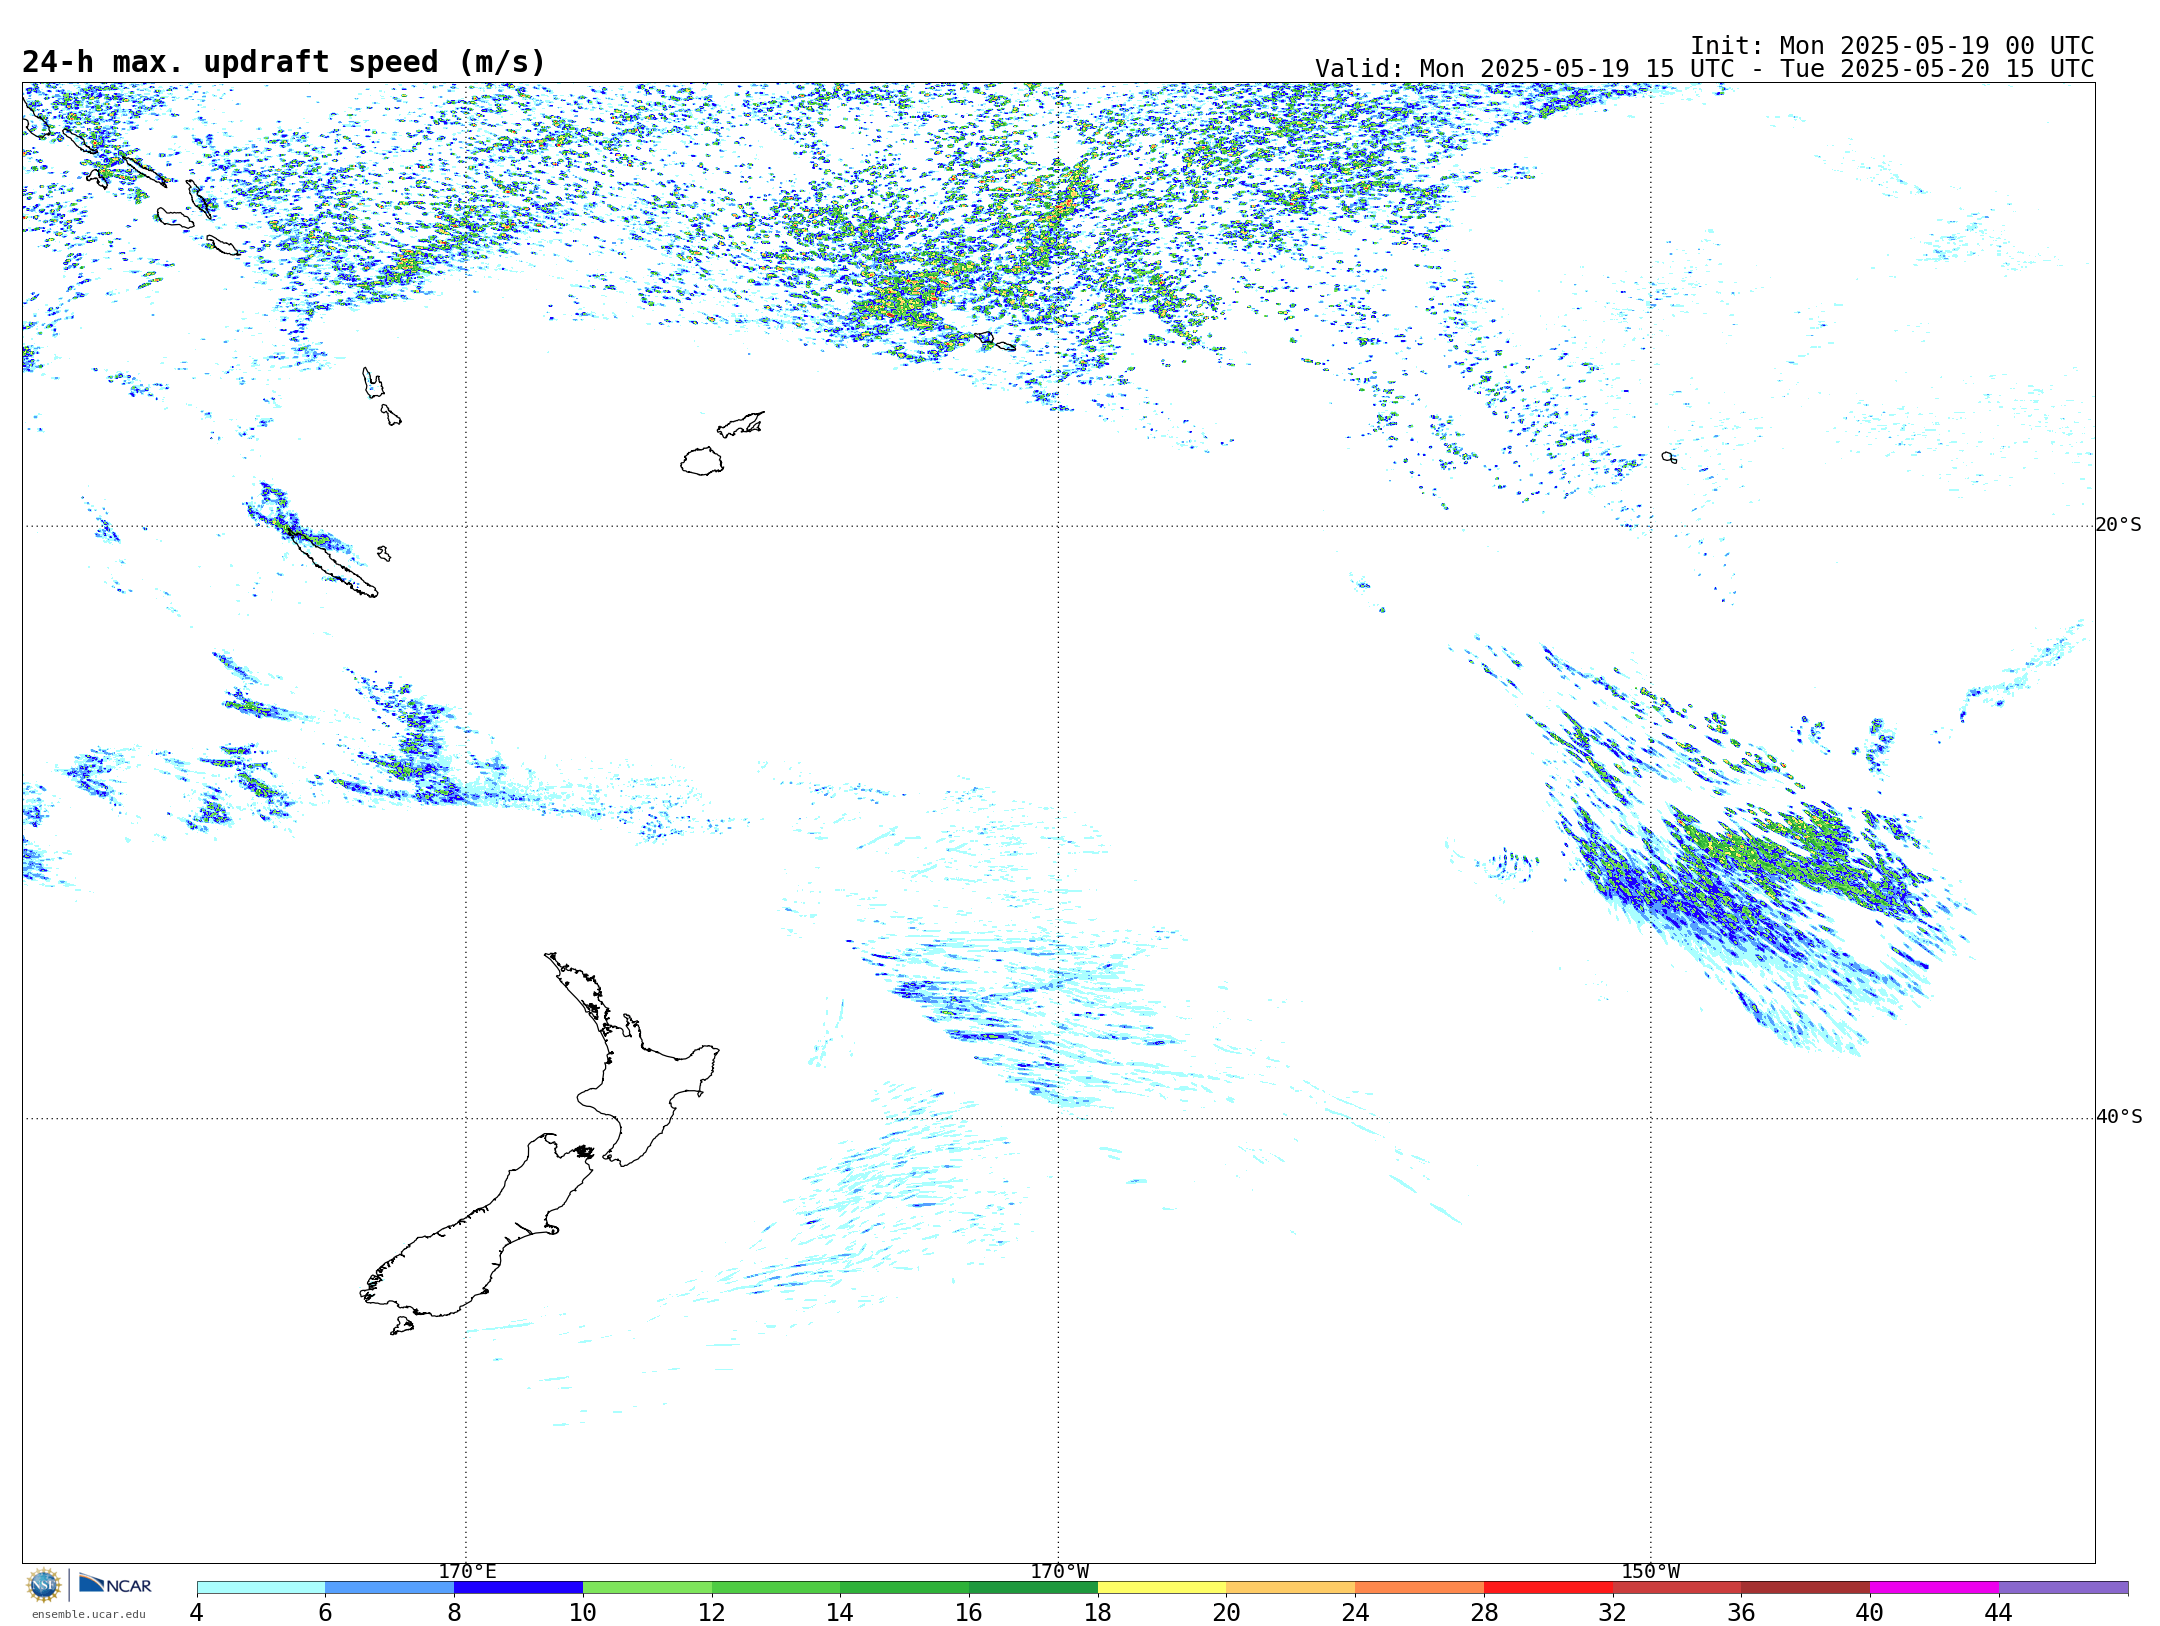Click the 170°E longitude label
The height and width of the screenshot is (1626, 2160).
pyautogui.click(x=467, y=1572)
